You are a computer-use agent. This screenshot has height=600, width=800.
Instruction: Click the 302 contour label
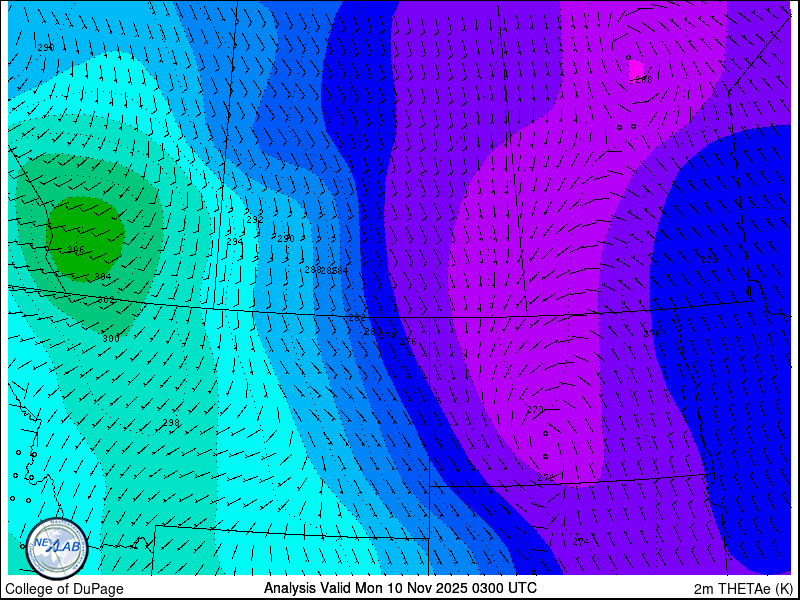pyautogui.click(x=106, y=300)
